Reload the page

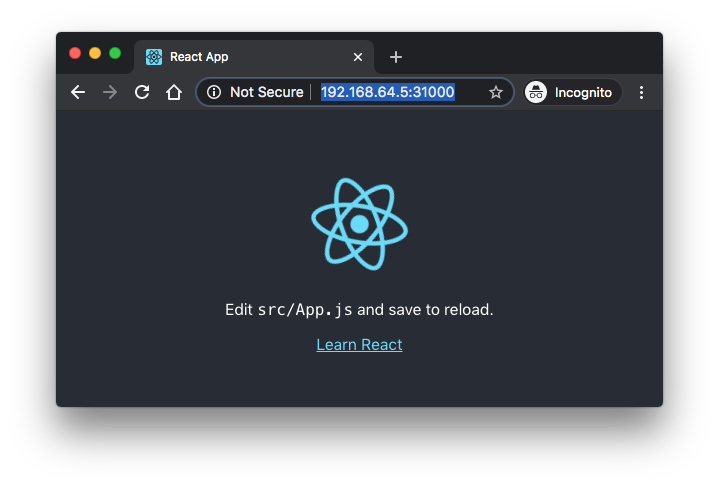pos(142,92)
